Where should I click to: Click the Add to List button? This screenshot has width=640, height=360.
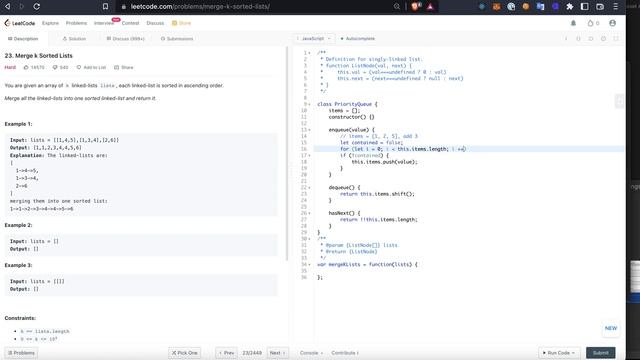click(x=91, y=67)
